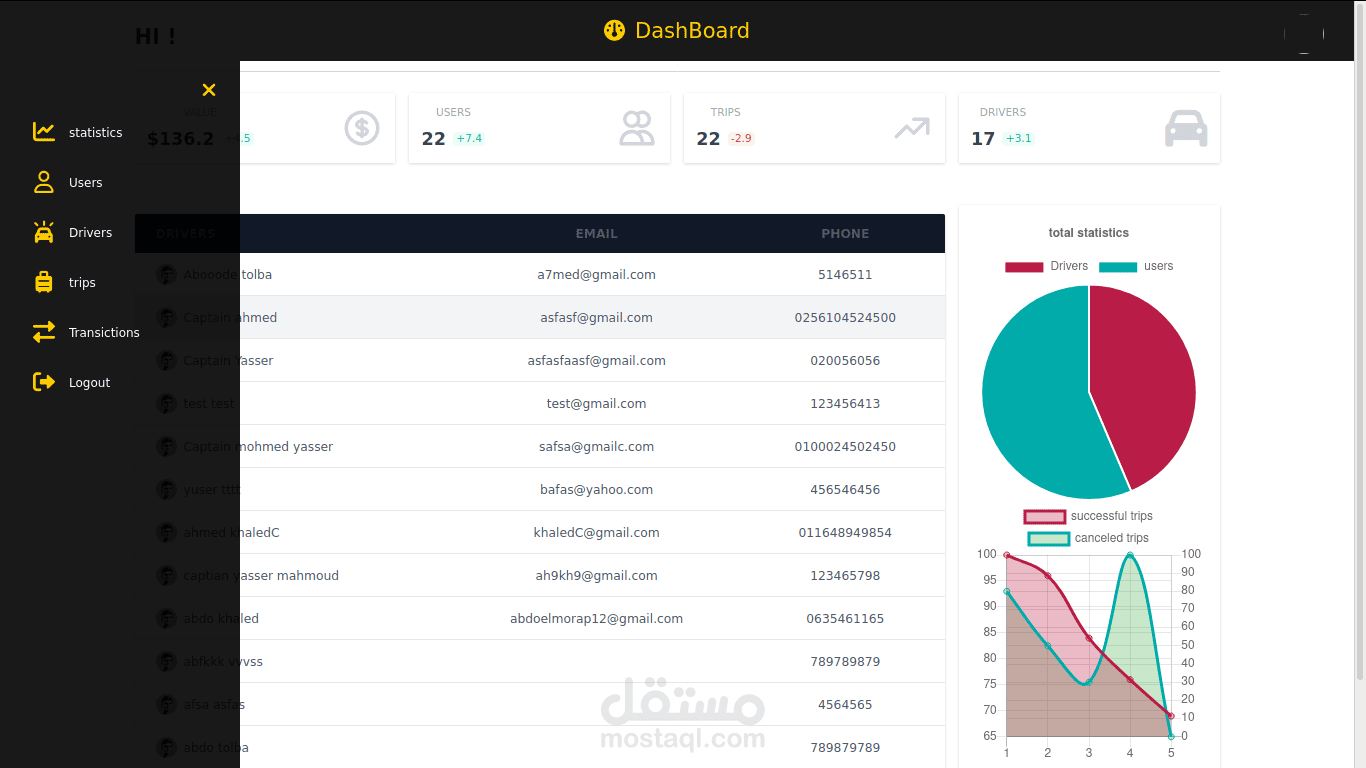
Task: Click the people icon on USERS card
Action: [x=636, y=128]
